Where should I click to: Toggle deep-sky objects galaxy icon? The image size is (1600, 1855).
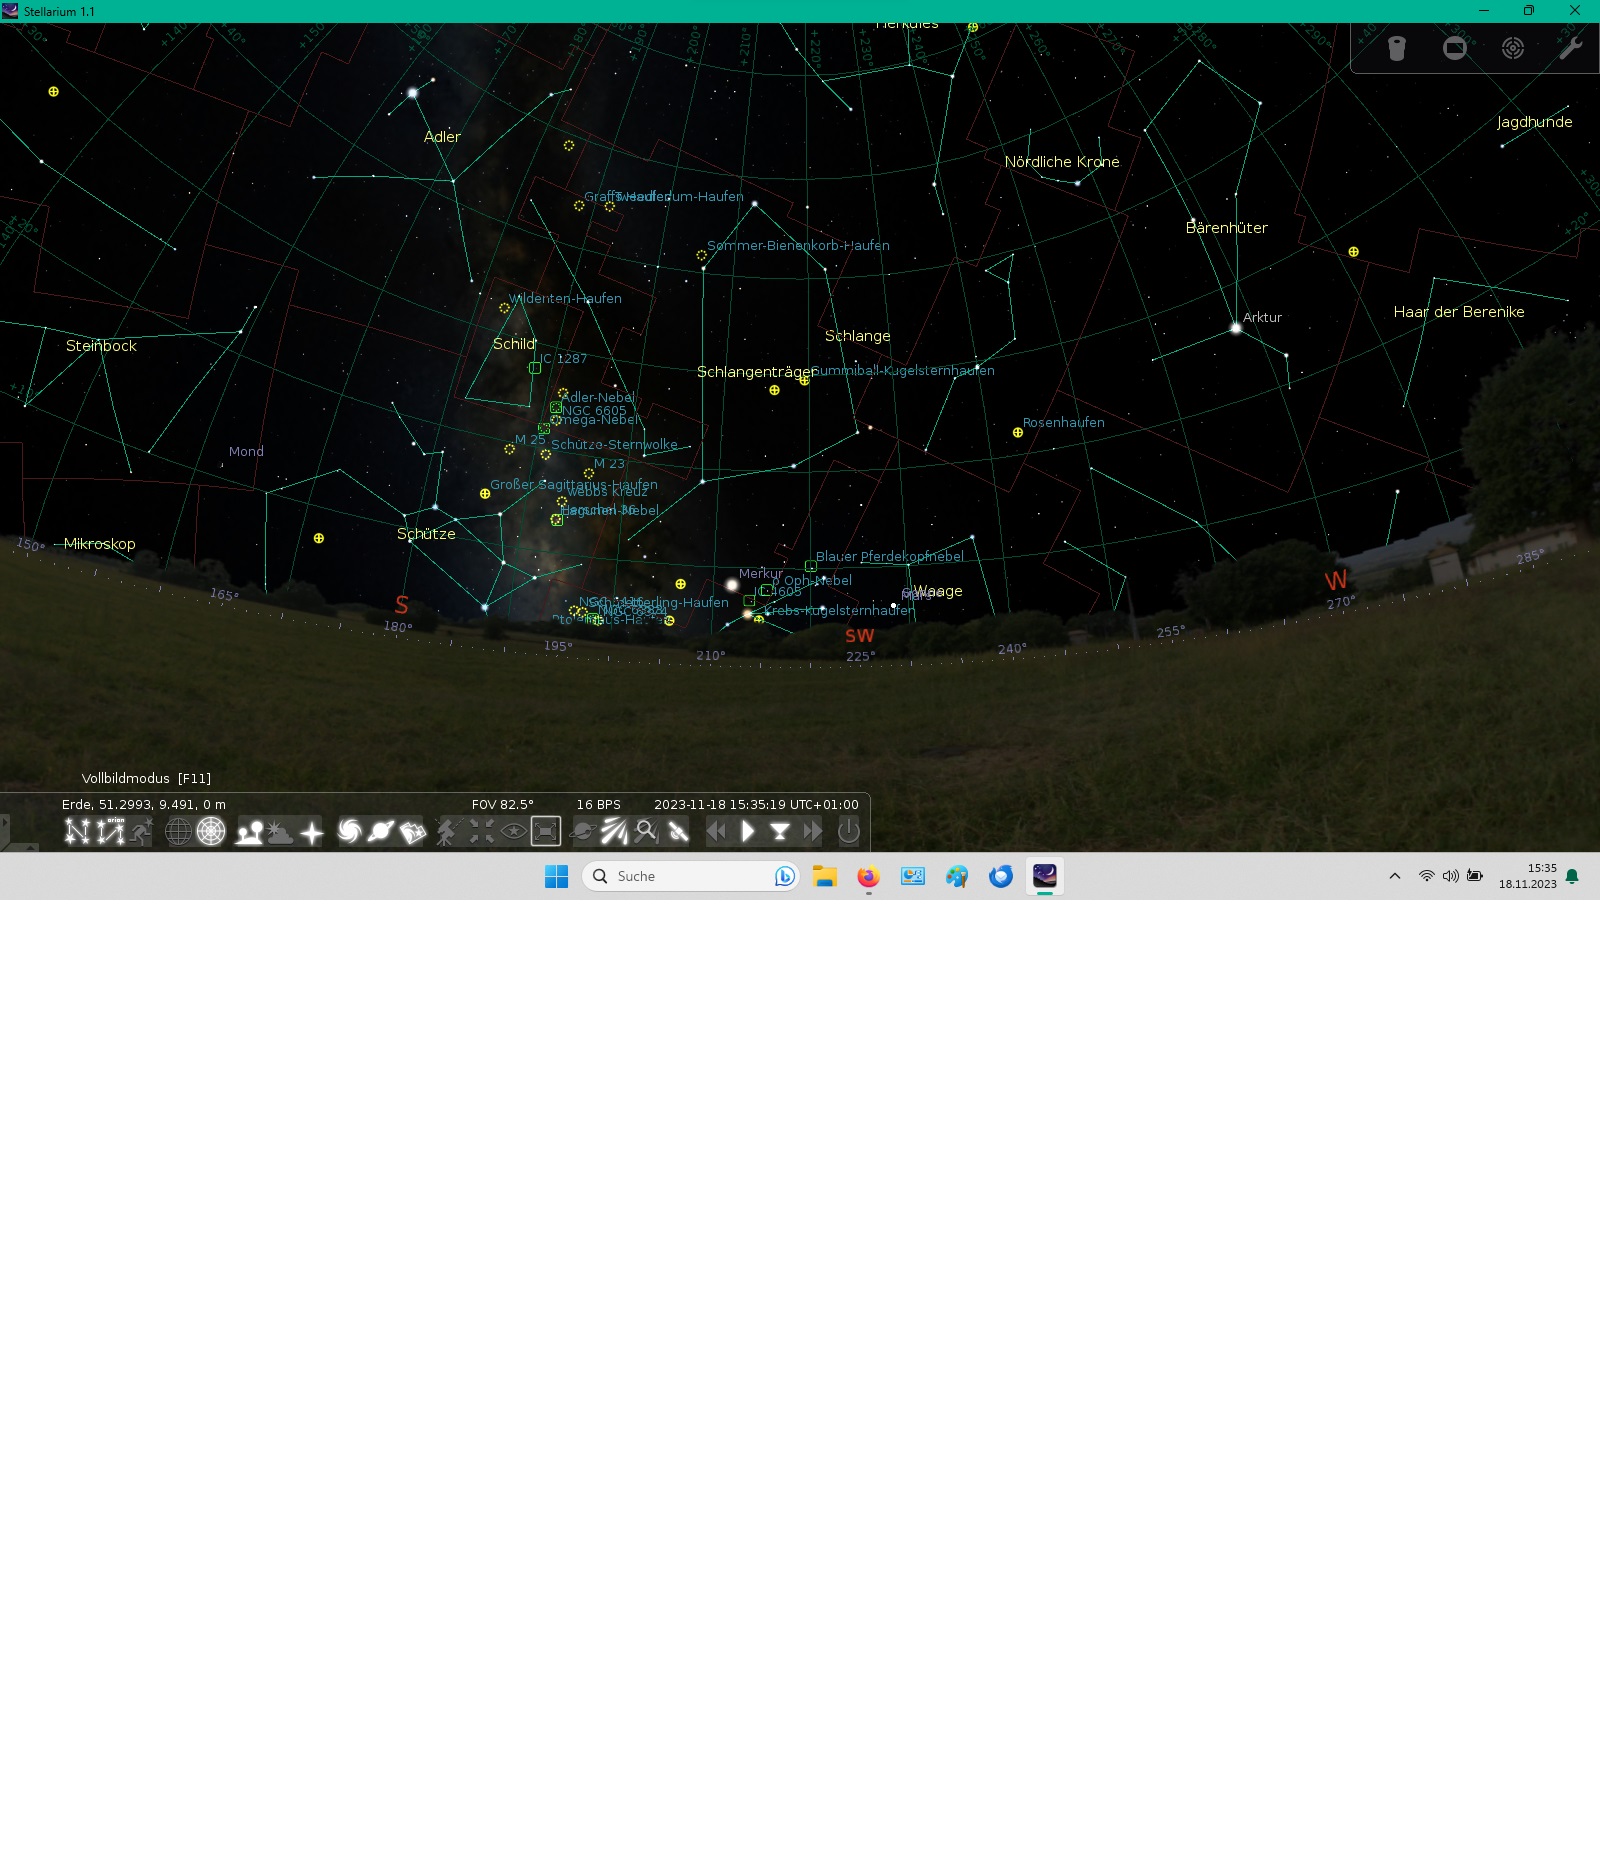coord(349,831)
